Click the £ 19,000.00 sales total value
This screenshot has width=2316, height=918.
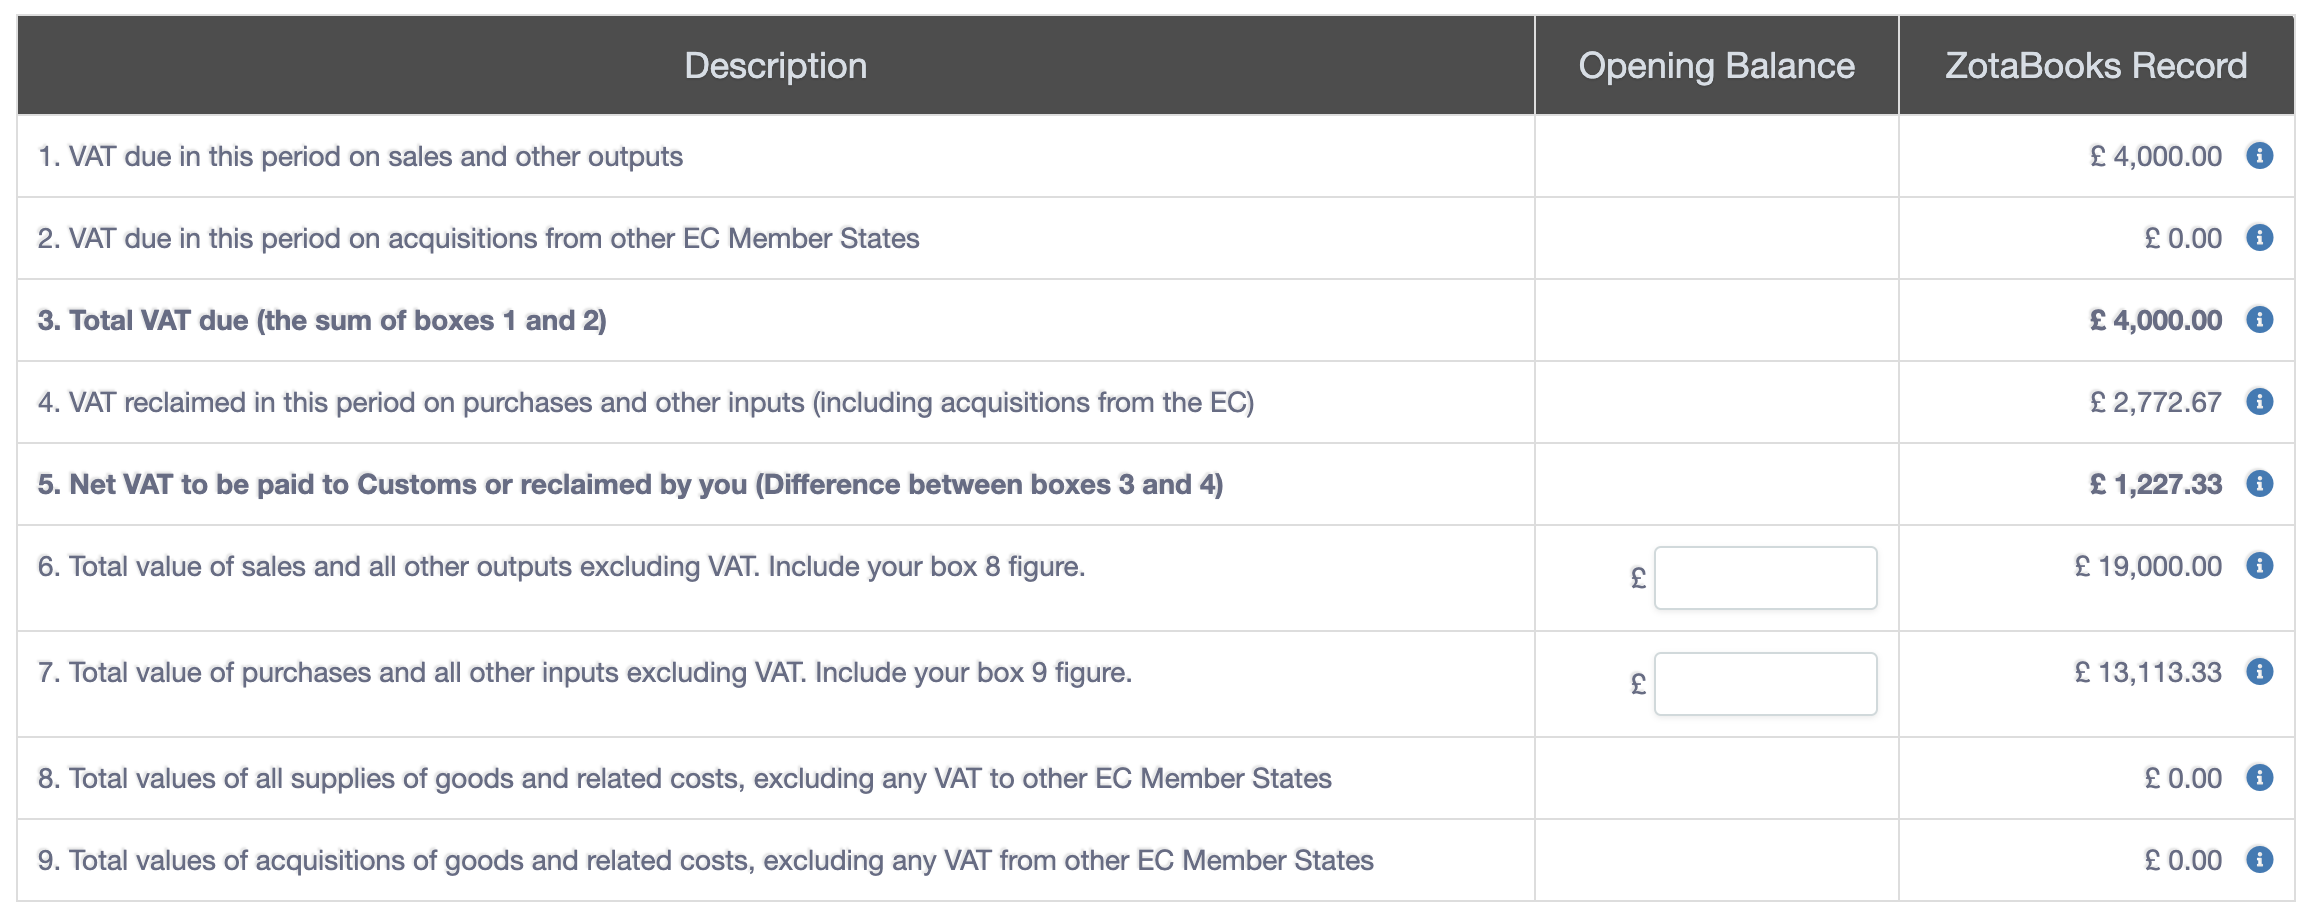coord(2148,566)
